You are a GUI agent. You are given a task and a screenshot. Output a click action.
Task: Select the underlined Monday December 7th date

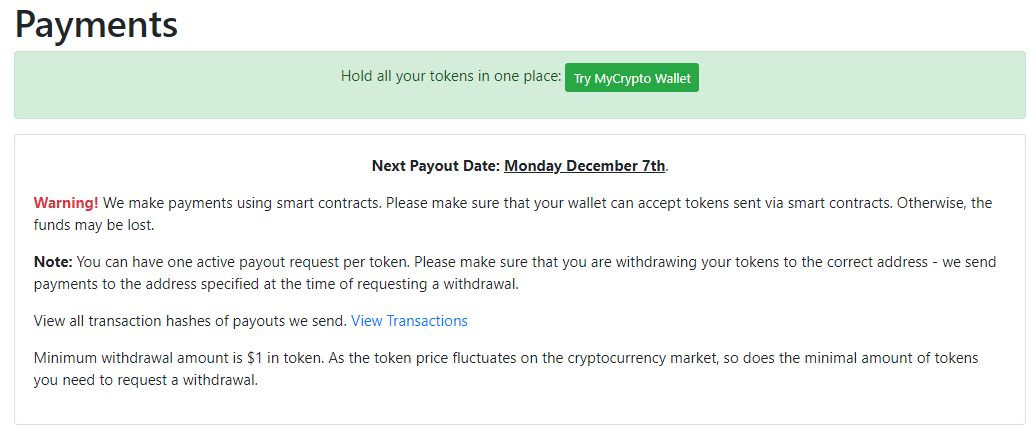[585, 165]
